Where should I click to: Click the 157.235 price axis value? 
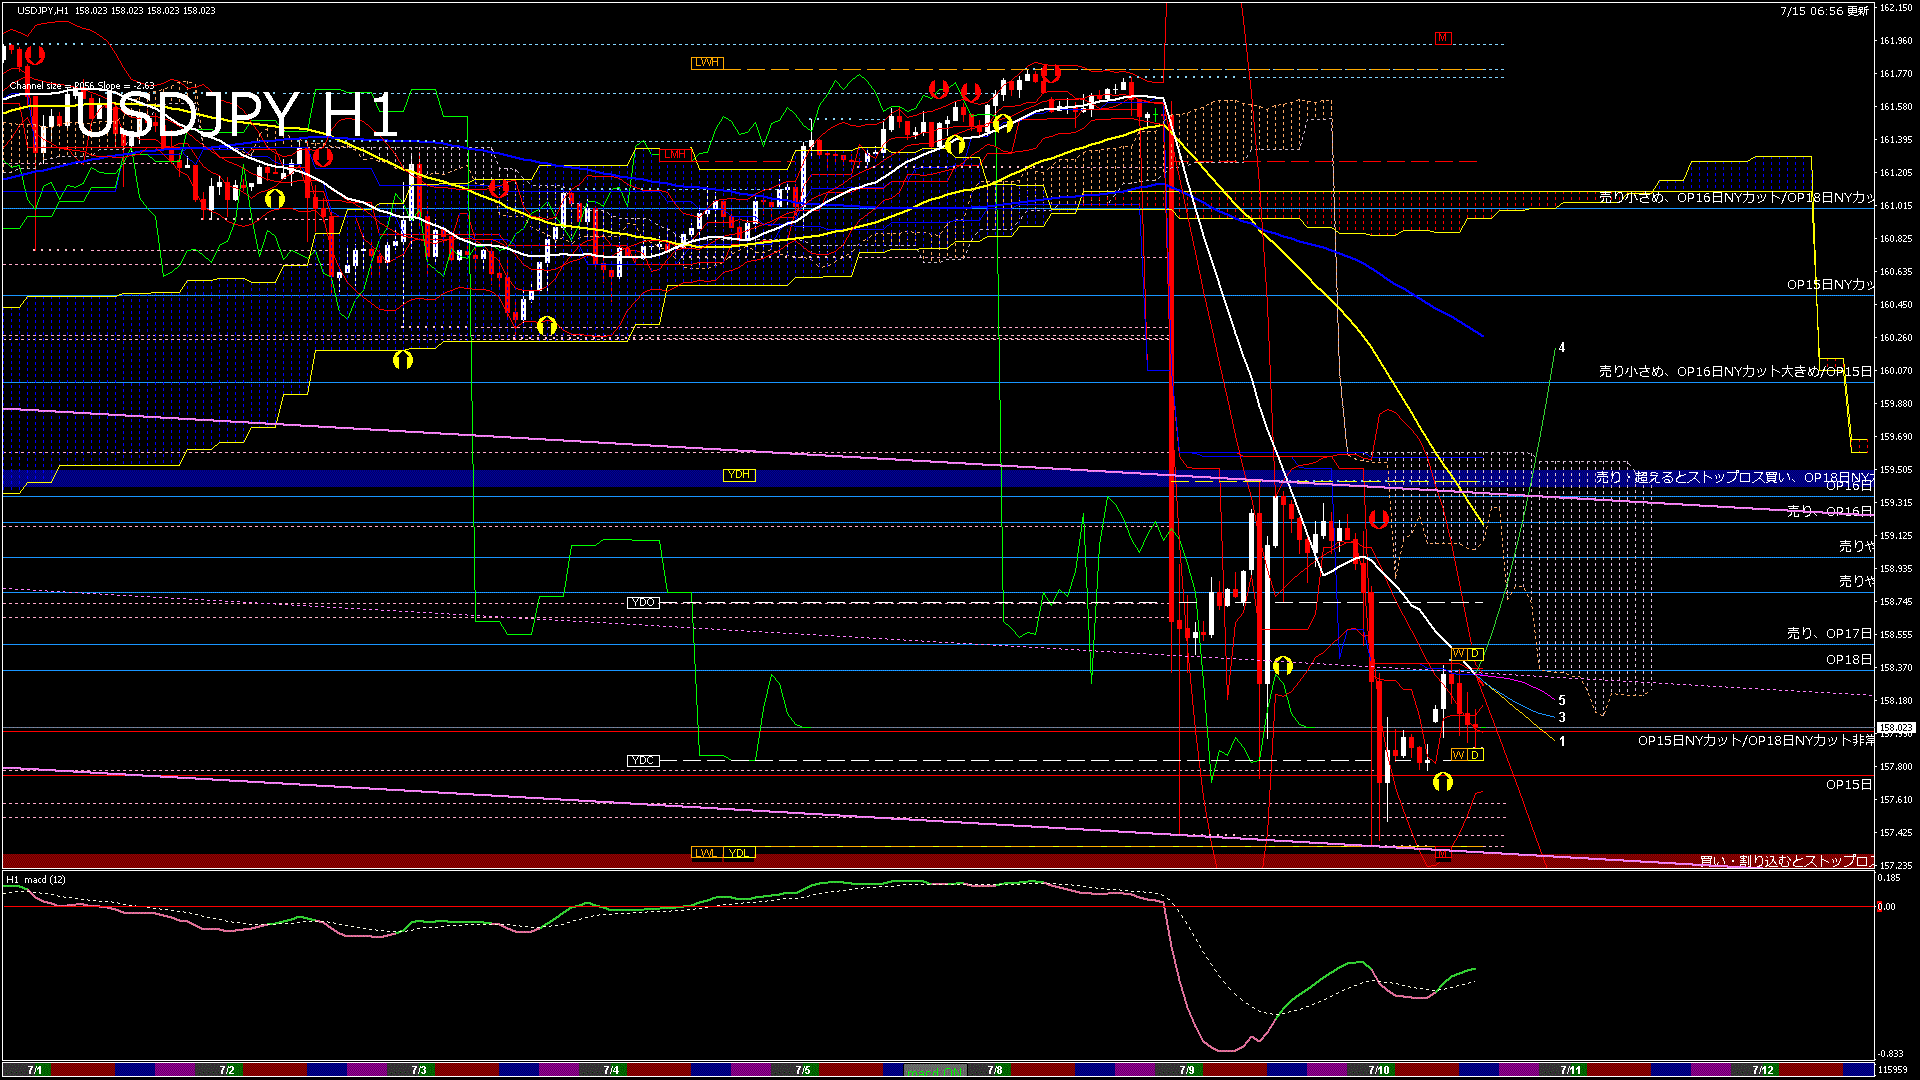click(1896, 866)
